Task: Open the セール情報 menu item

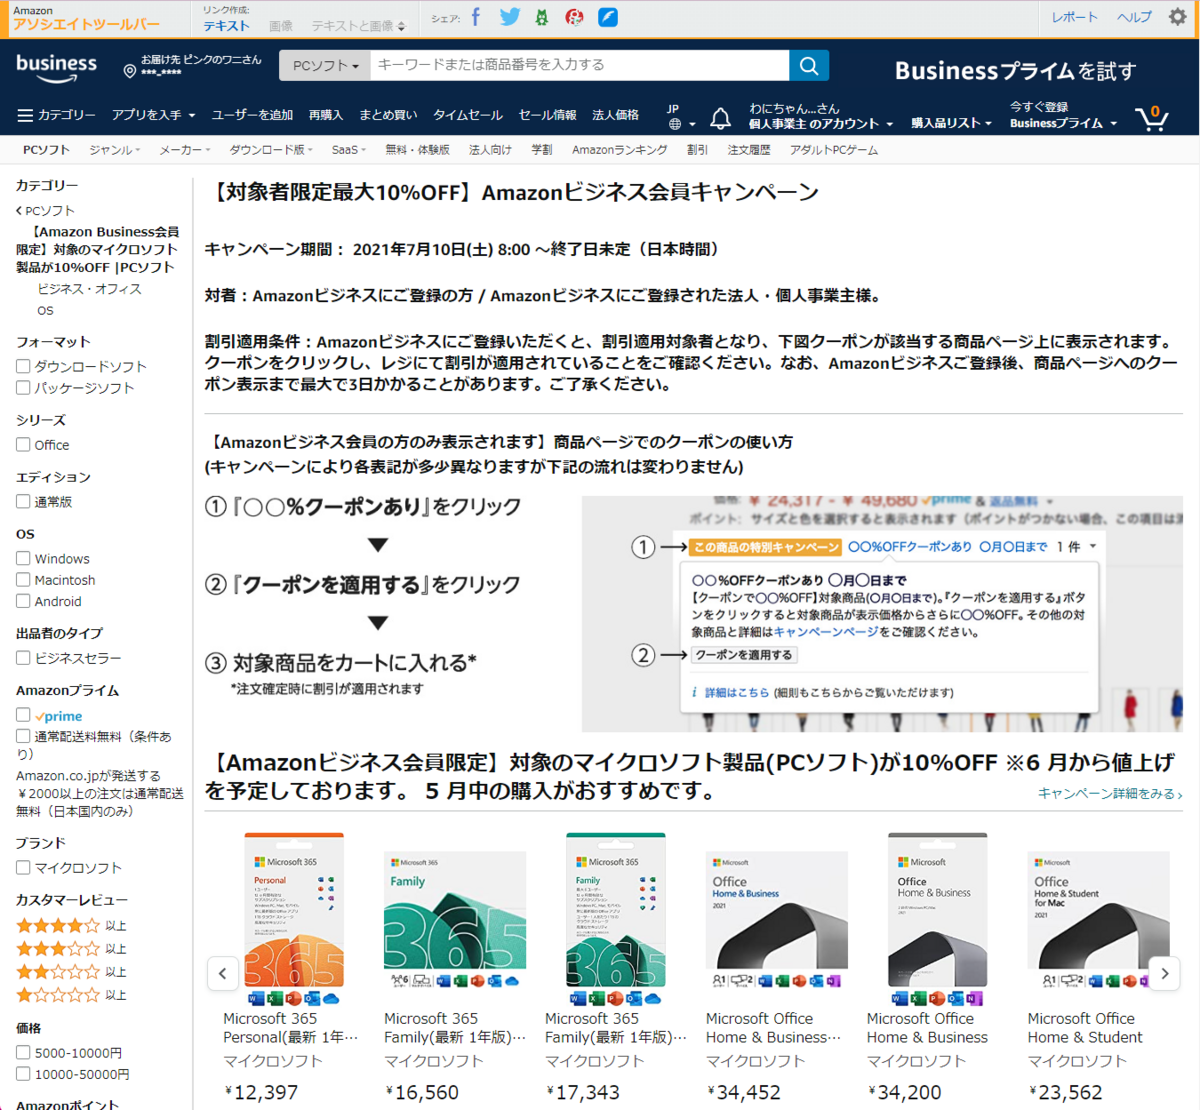Action: (547, 115)
